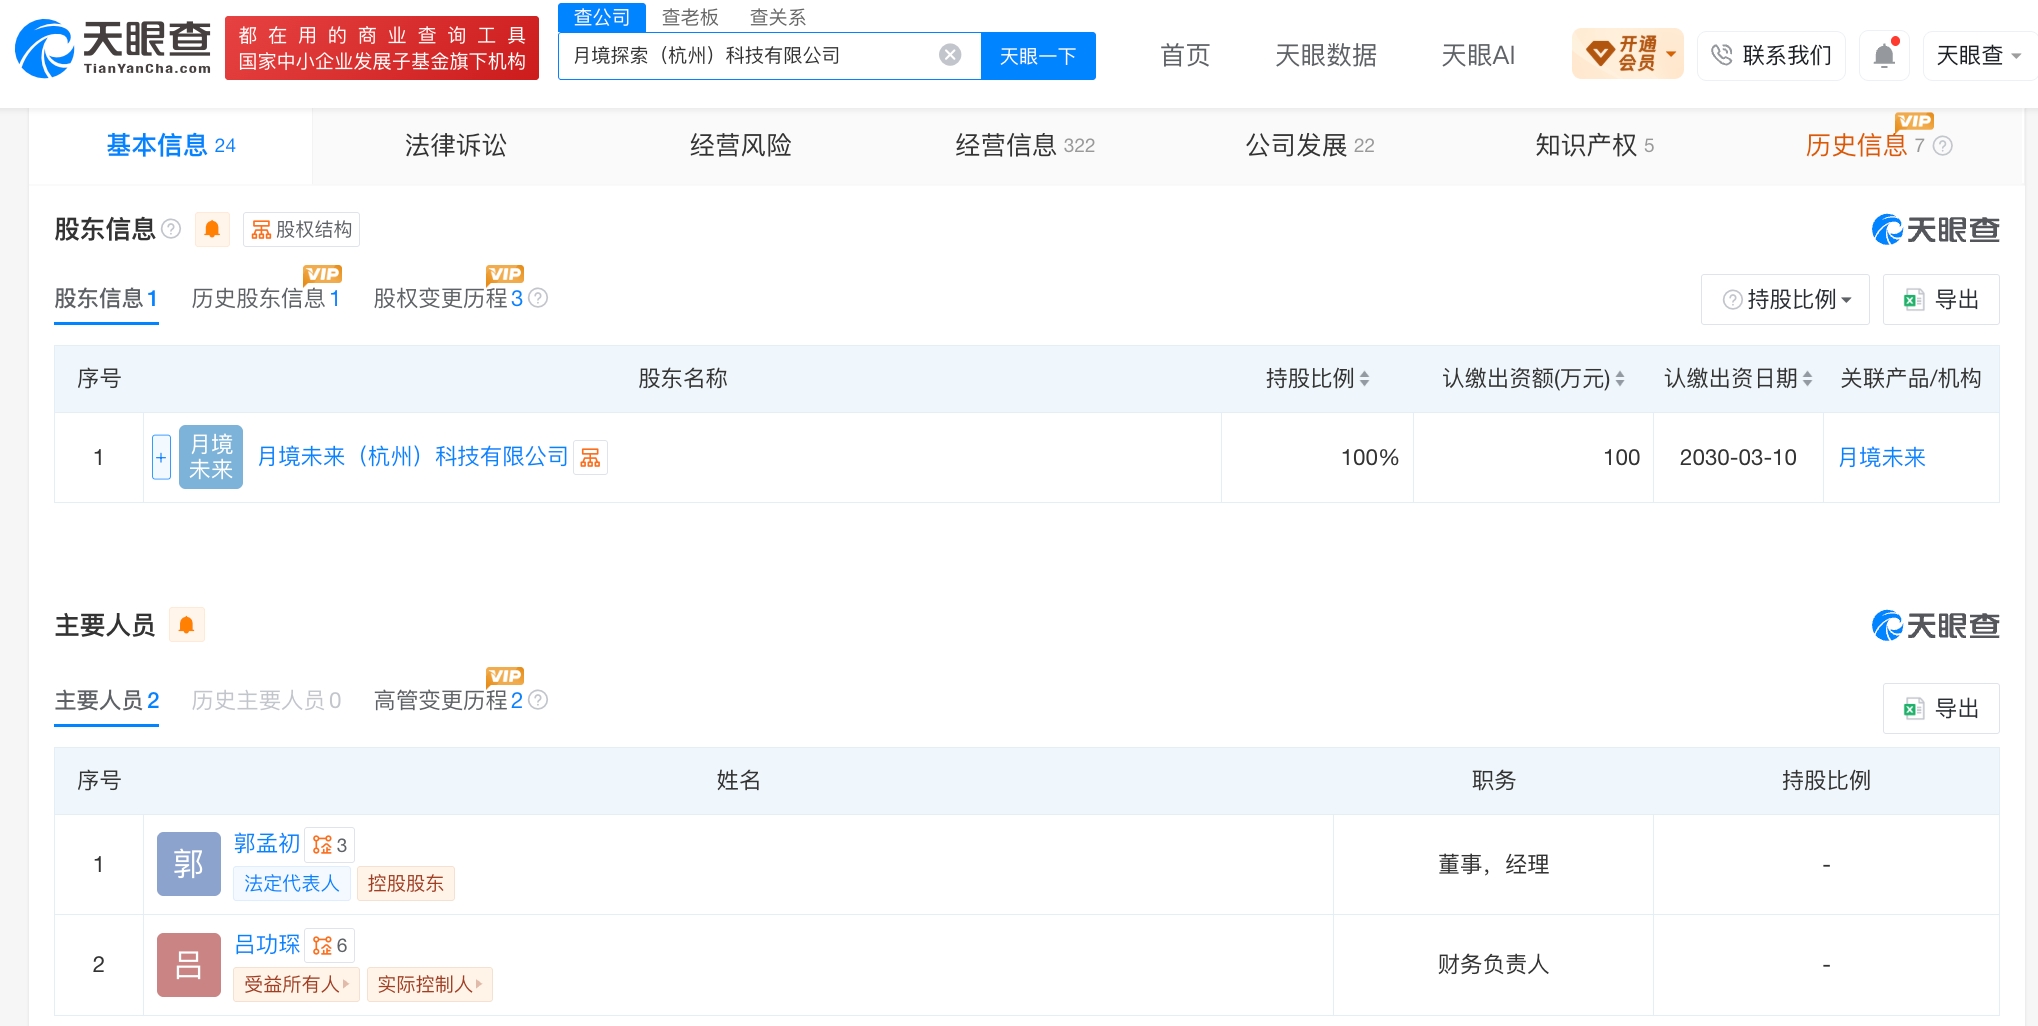
Task: Open relationship count icon for 吕功琛
Action: point(330,945)
